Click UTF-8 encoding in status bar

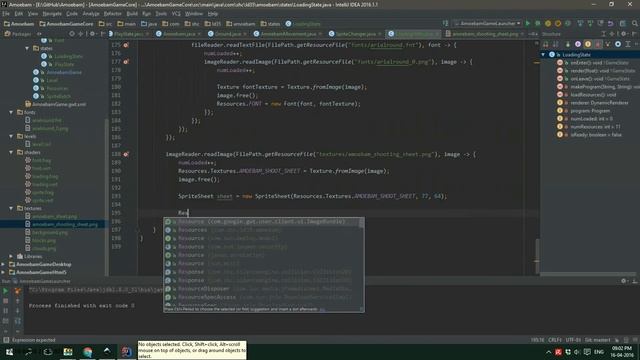pos(573,340)
